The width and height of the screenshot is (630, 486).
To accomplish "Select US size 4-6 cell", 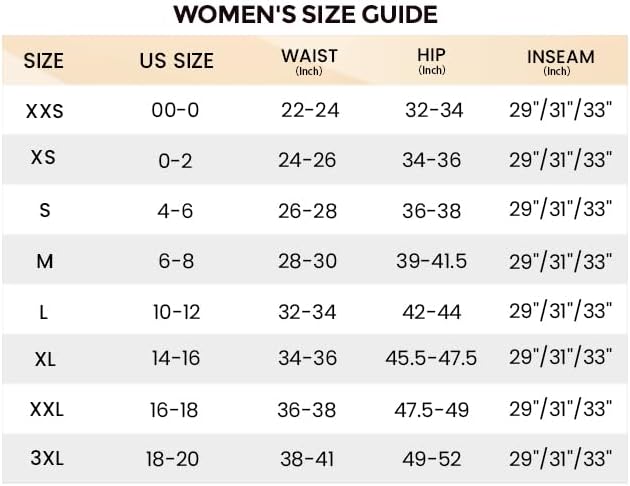I will tap(175, 210).
